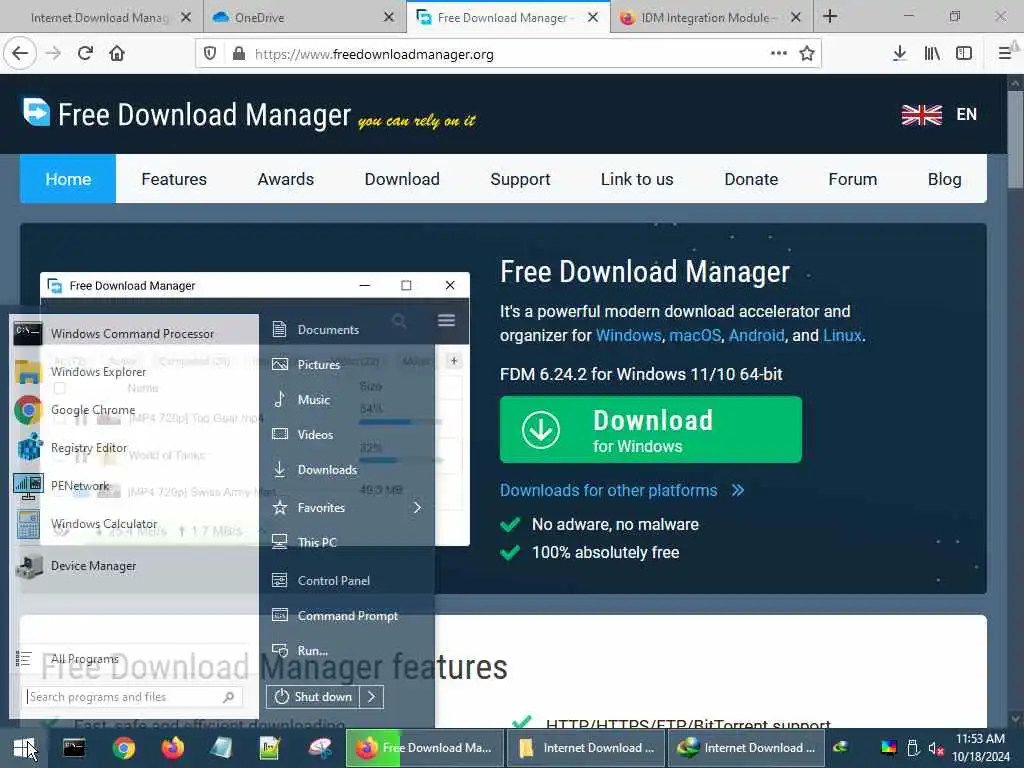The image size is (1024, 768).
Task: Toggle the Firefox sidebar icon
Action: 964,54
